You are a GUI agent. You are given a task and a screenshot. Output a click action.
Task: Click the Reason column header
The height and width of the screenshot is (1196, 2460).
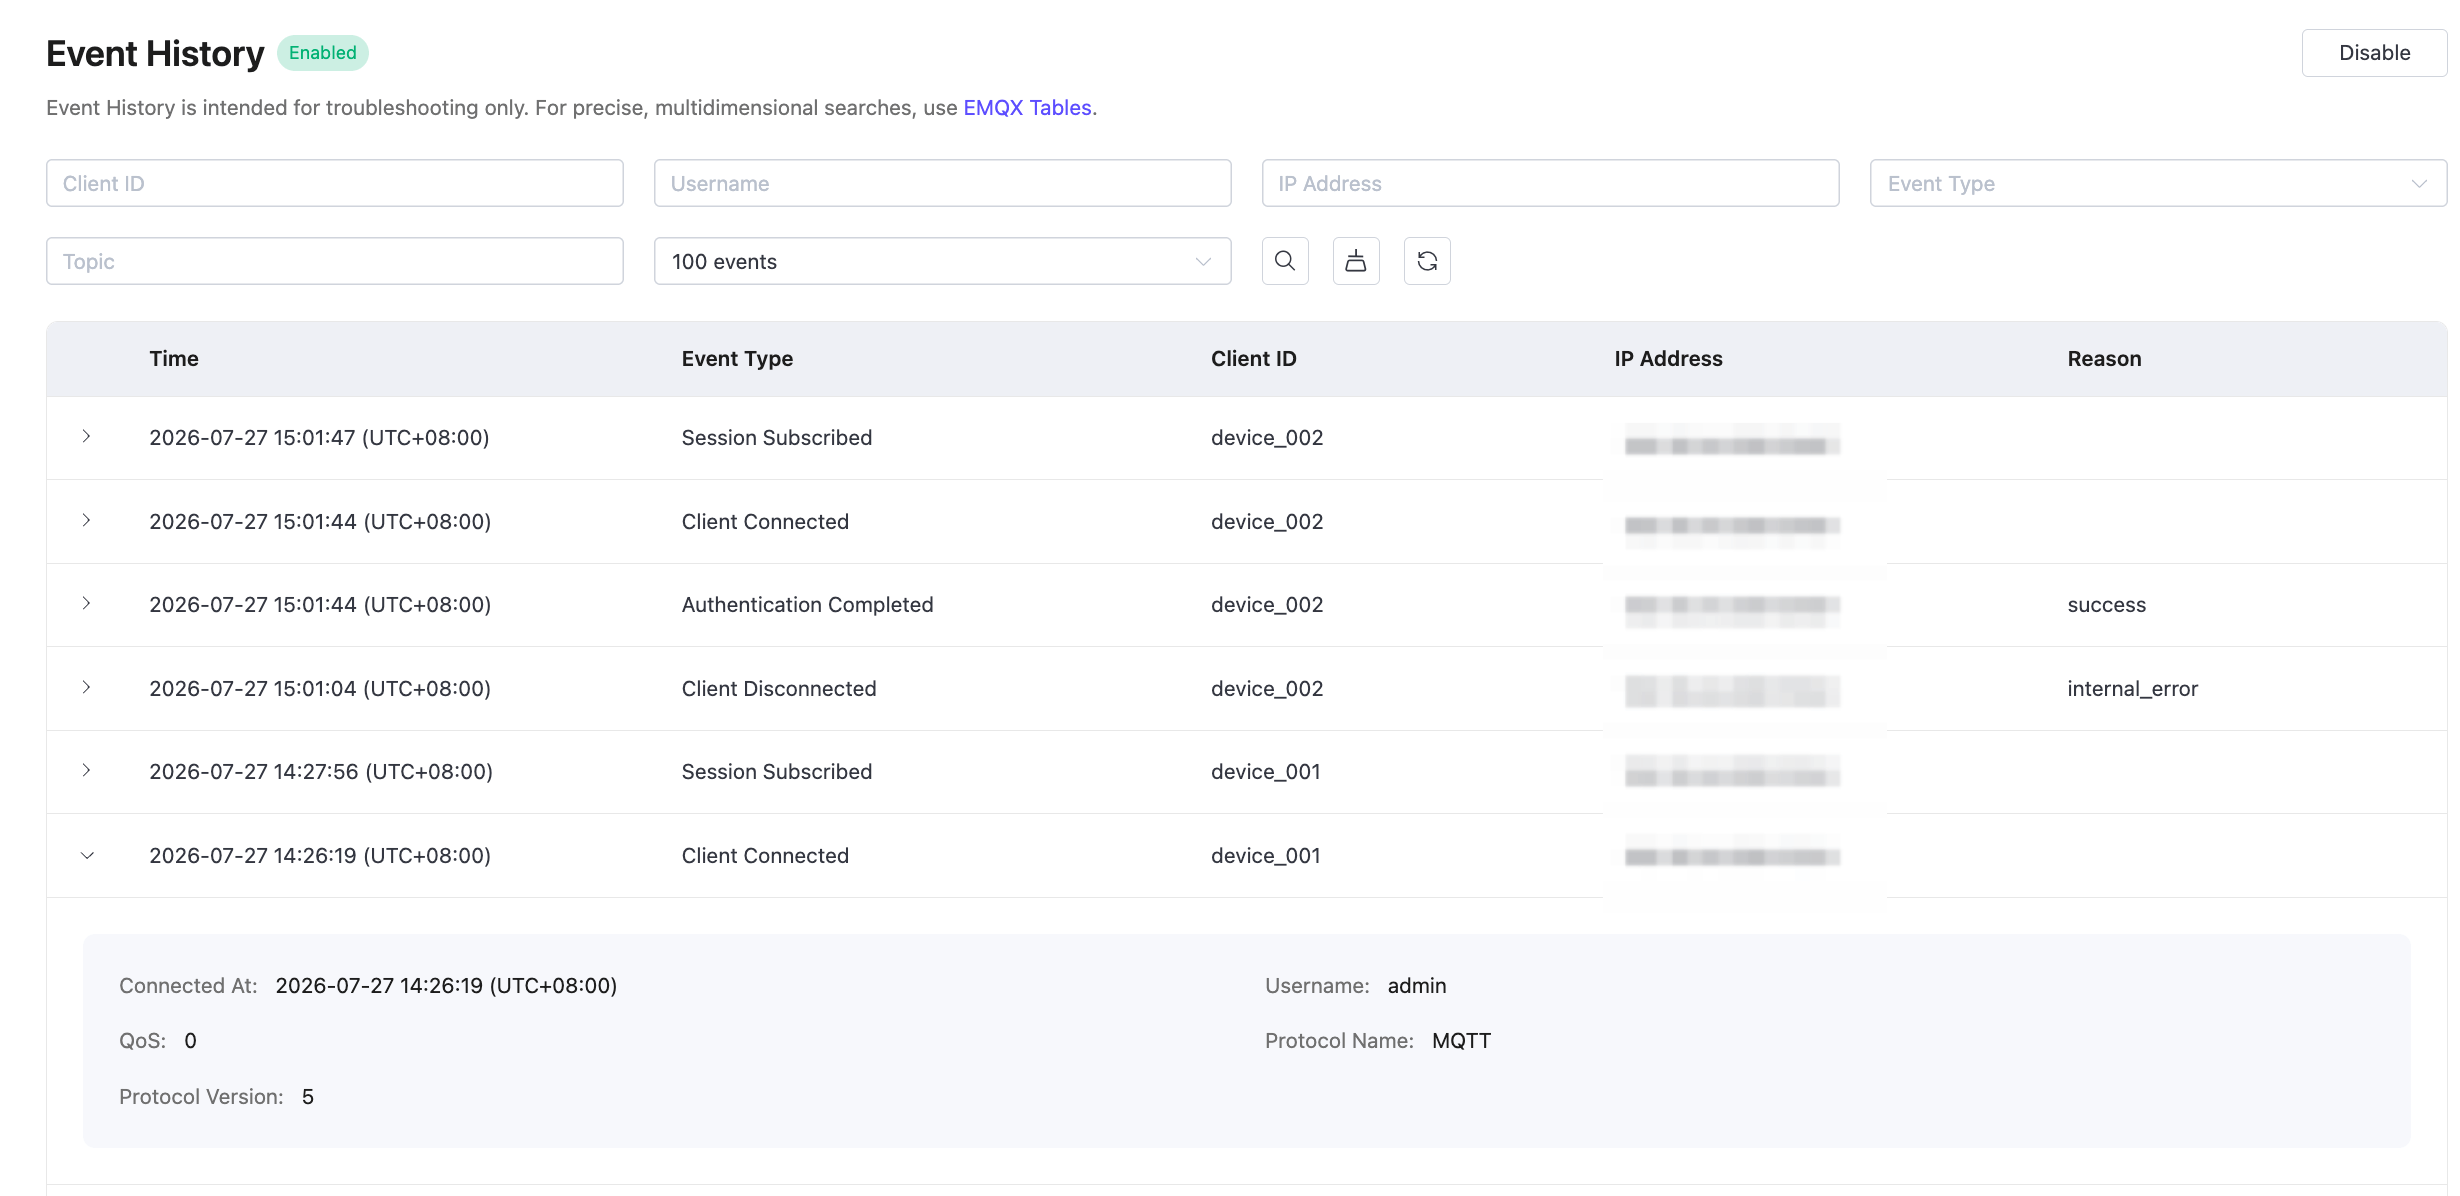click(x=2104, y=359)
